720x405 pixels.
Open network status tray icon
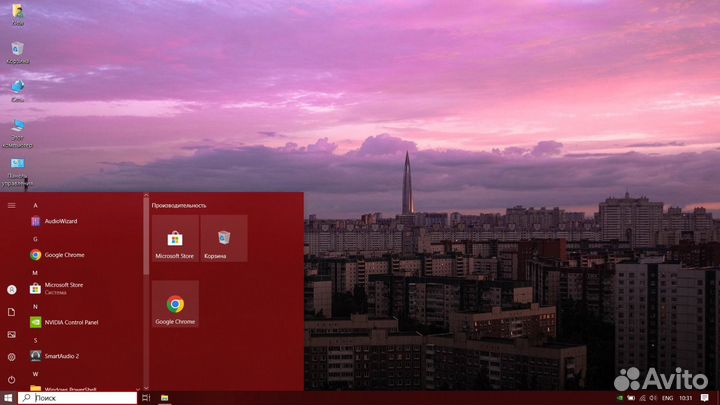tap(642, 398)
